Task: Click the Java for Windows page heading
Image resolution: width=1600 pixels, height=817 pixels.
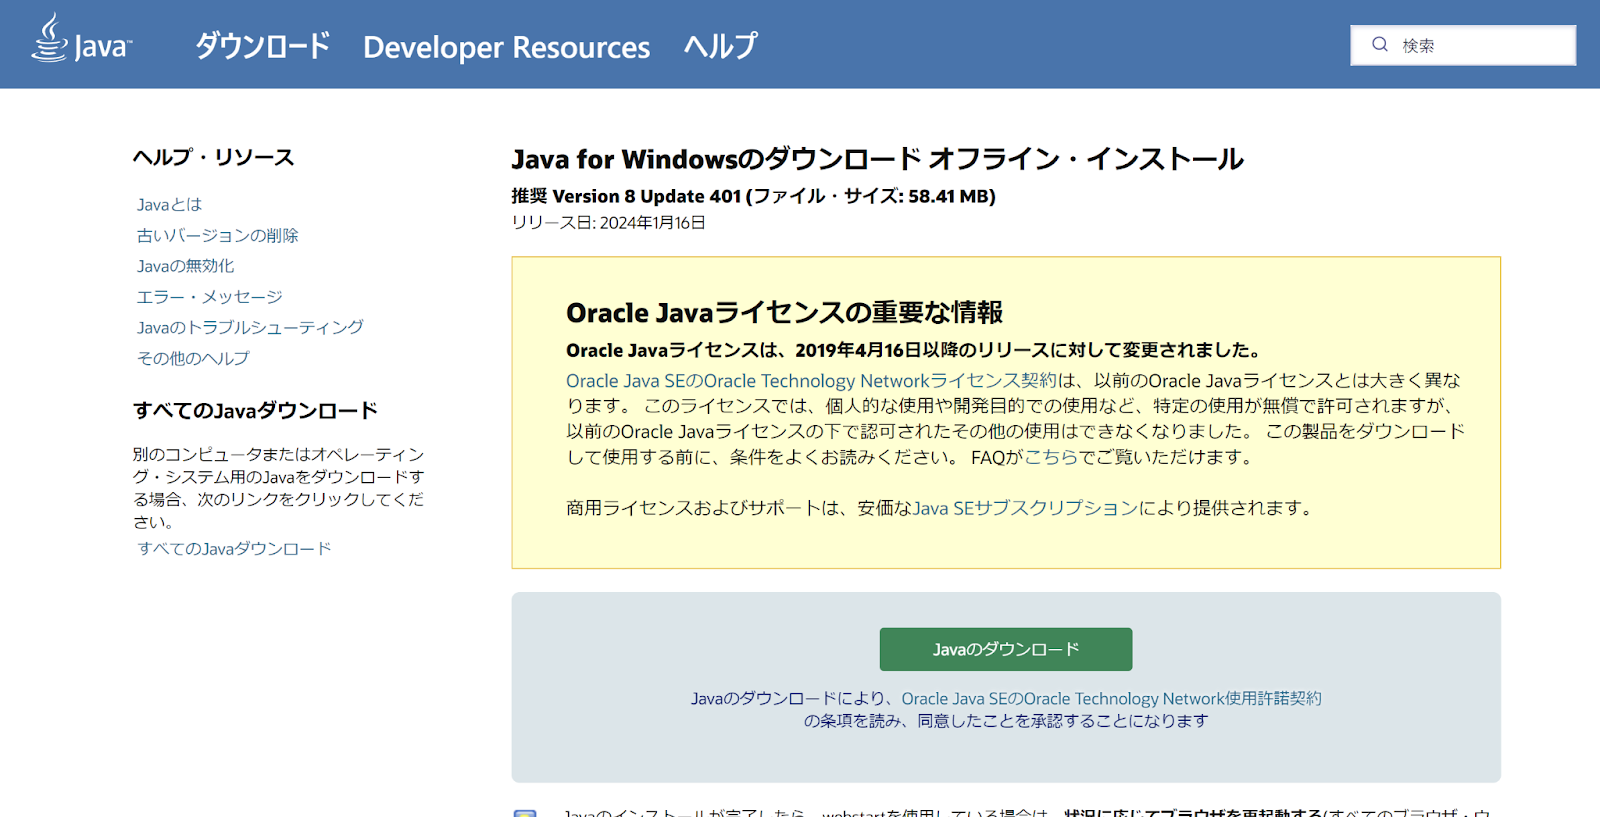Action: point(878,159)
